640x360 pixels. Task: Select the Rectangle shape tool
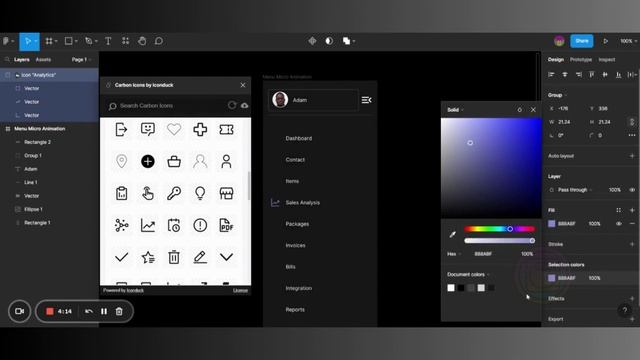pyautogui.click(x=69, y=41)
